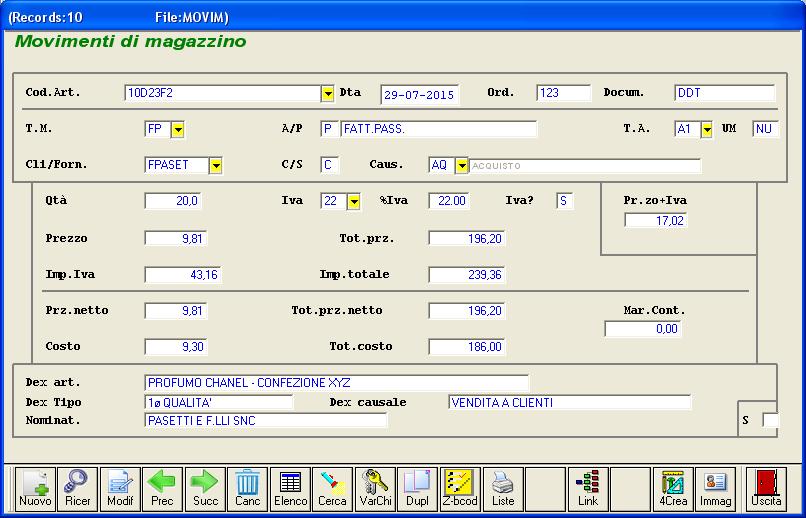
Task: Click the Tot.prz. field showing 196,20
Action: pyautogui.click(x=467, y=238)
